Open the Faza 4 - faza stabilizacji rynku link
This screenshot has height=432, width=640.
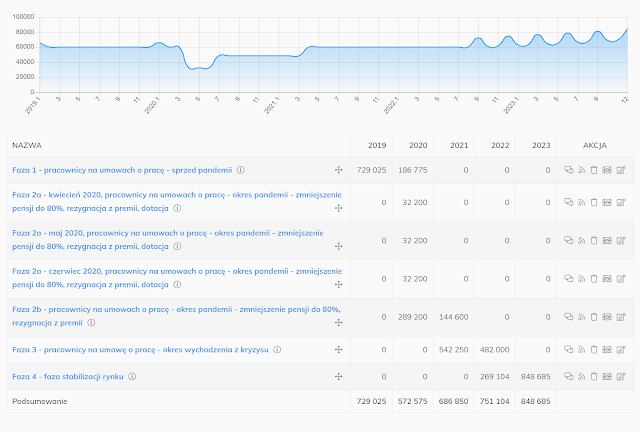pyautogui.click(x=68, y=376)
